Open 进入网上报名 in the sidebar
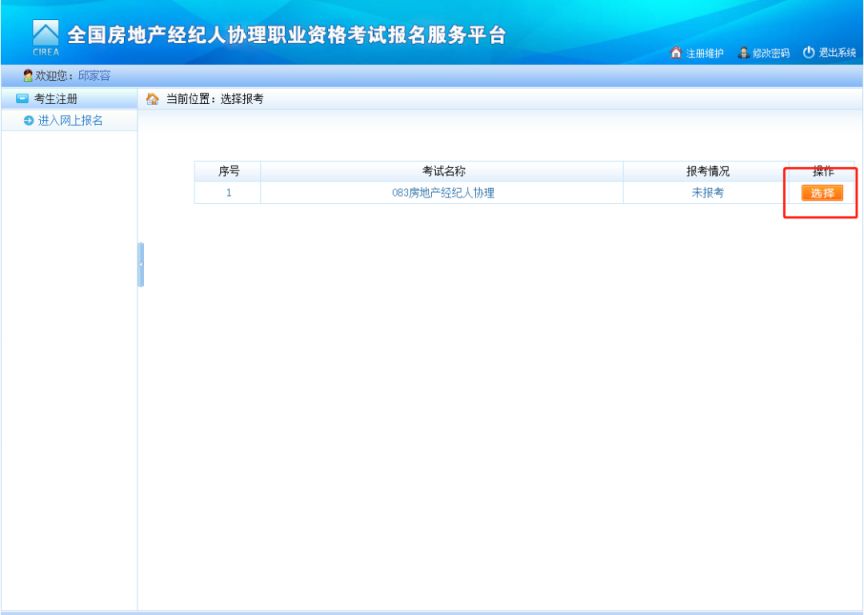This screenshot has height=615, width=864. tap(70, 120)
